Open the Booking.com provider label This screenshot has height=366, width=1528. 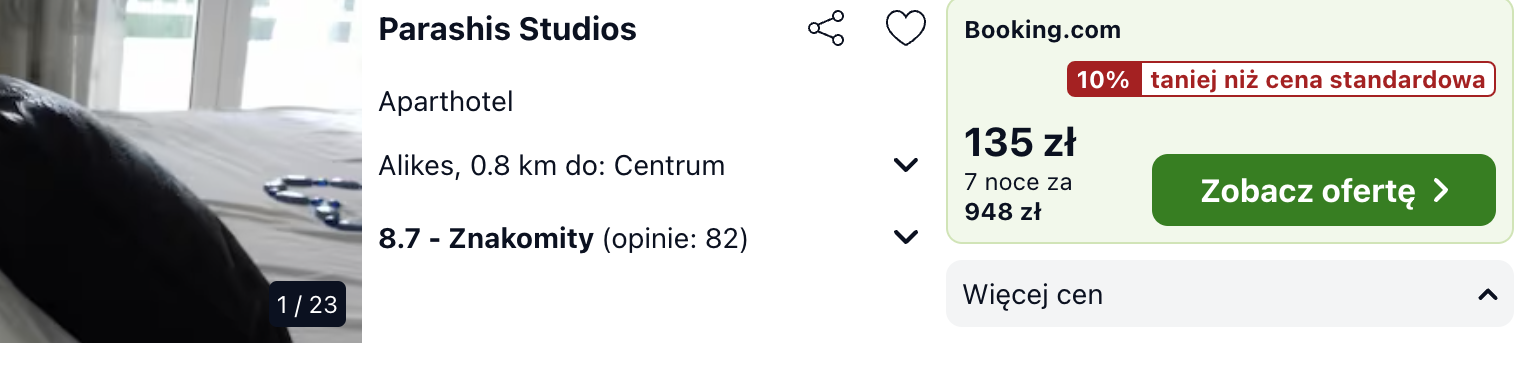click(1042, 30)
